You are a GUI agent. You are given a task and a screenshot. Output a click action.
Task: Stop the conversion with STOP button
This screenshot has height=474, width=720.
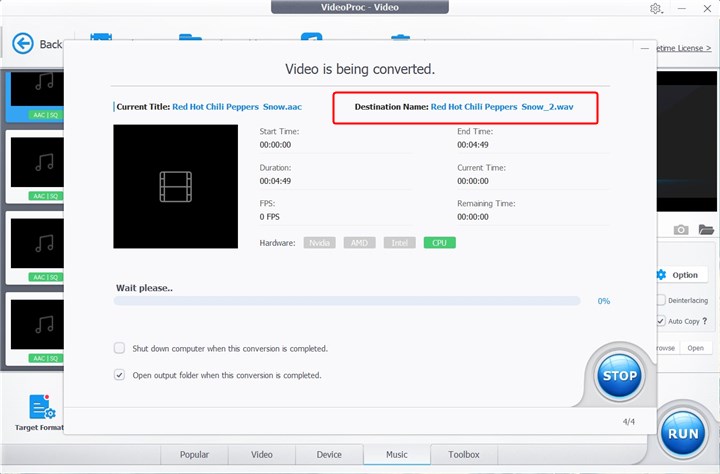click(619, 375)
